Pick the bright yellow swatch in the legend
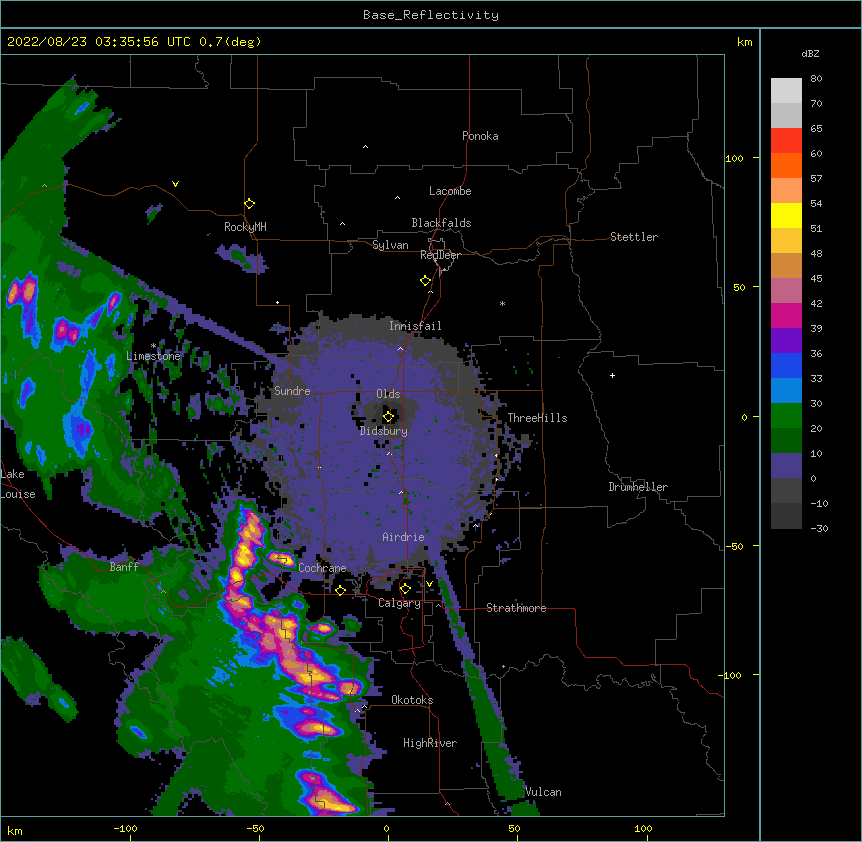The height and width of the screenshot is (842, 862). pyautogui.click(x=786, y=215)
